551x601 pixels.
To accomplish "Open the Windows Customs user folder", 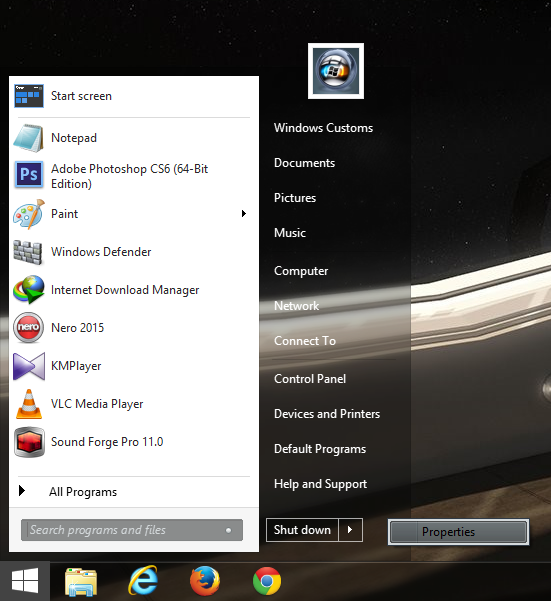I will coord(323,128).
